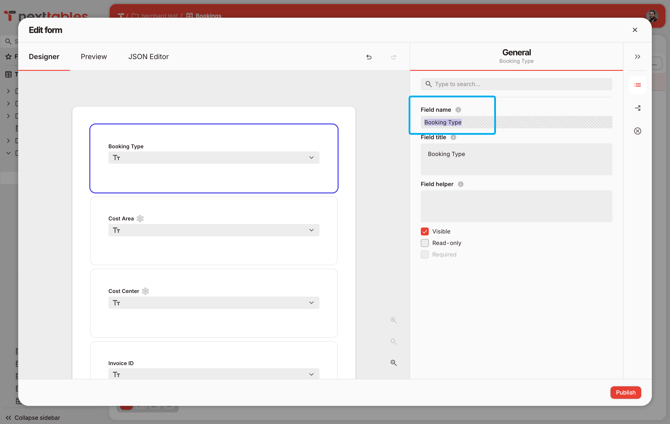
Task: Open the Invoice ID dropdown
Action: (x=214, y=374)
